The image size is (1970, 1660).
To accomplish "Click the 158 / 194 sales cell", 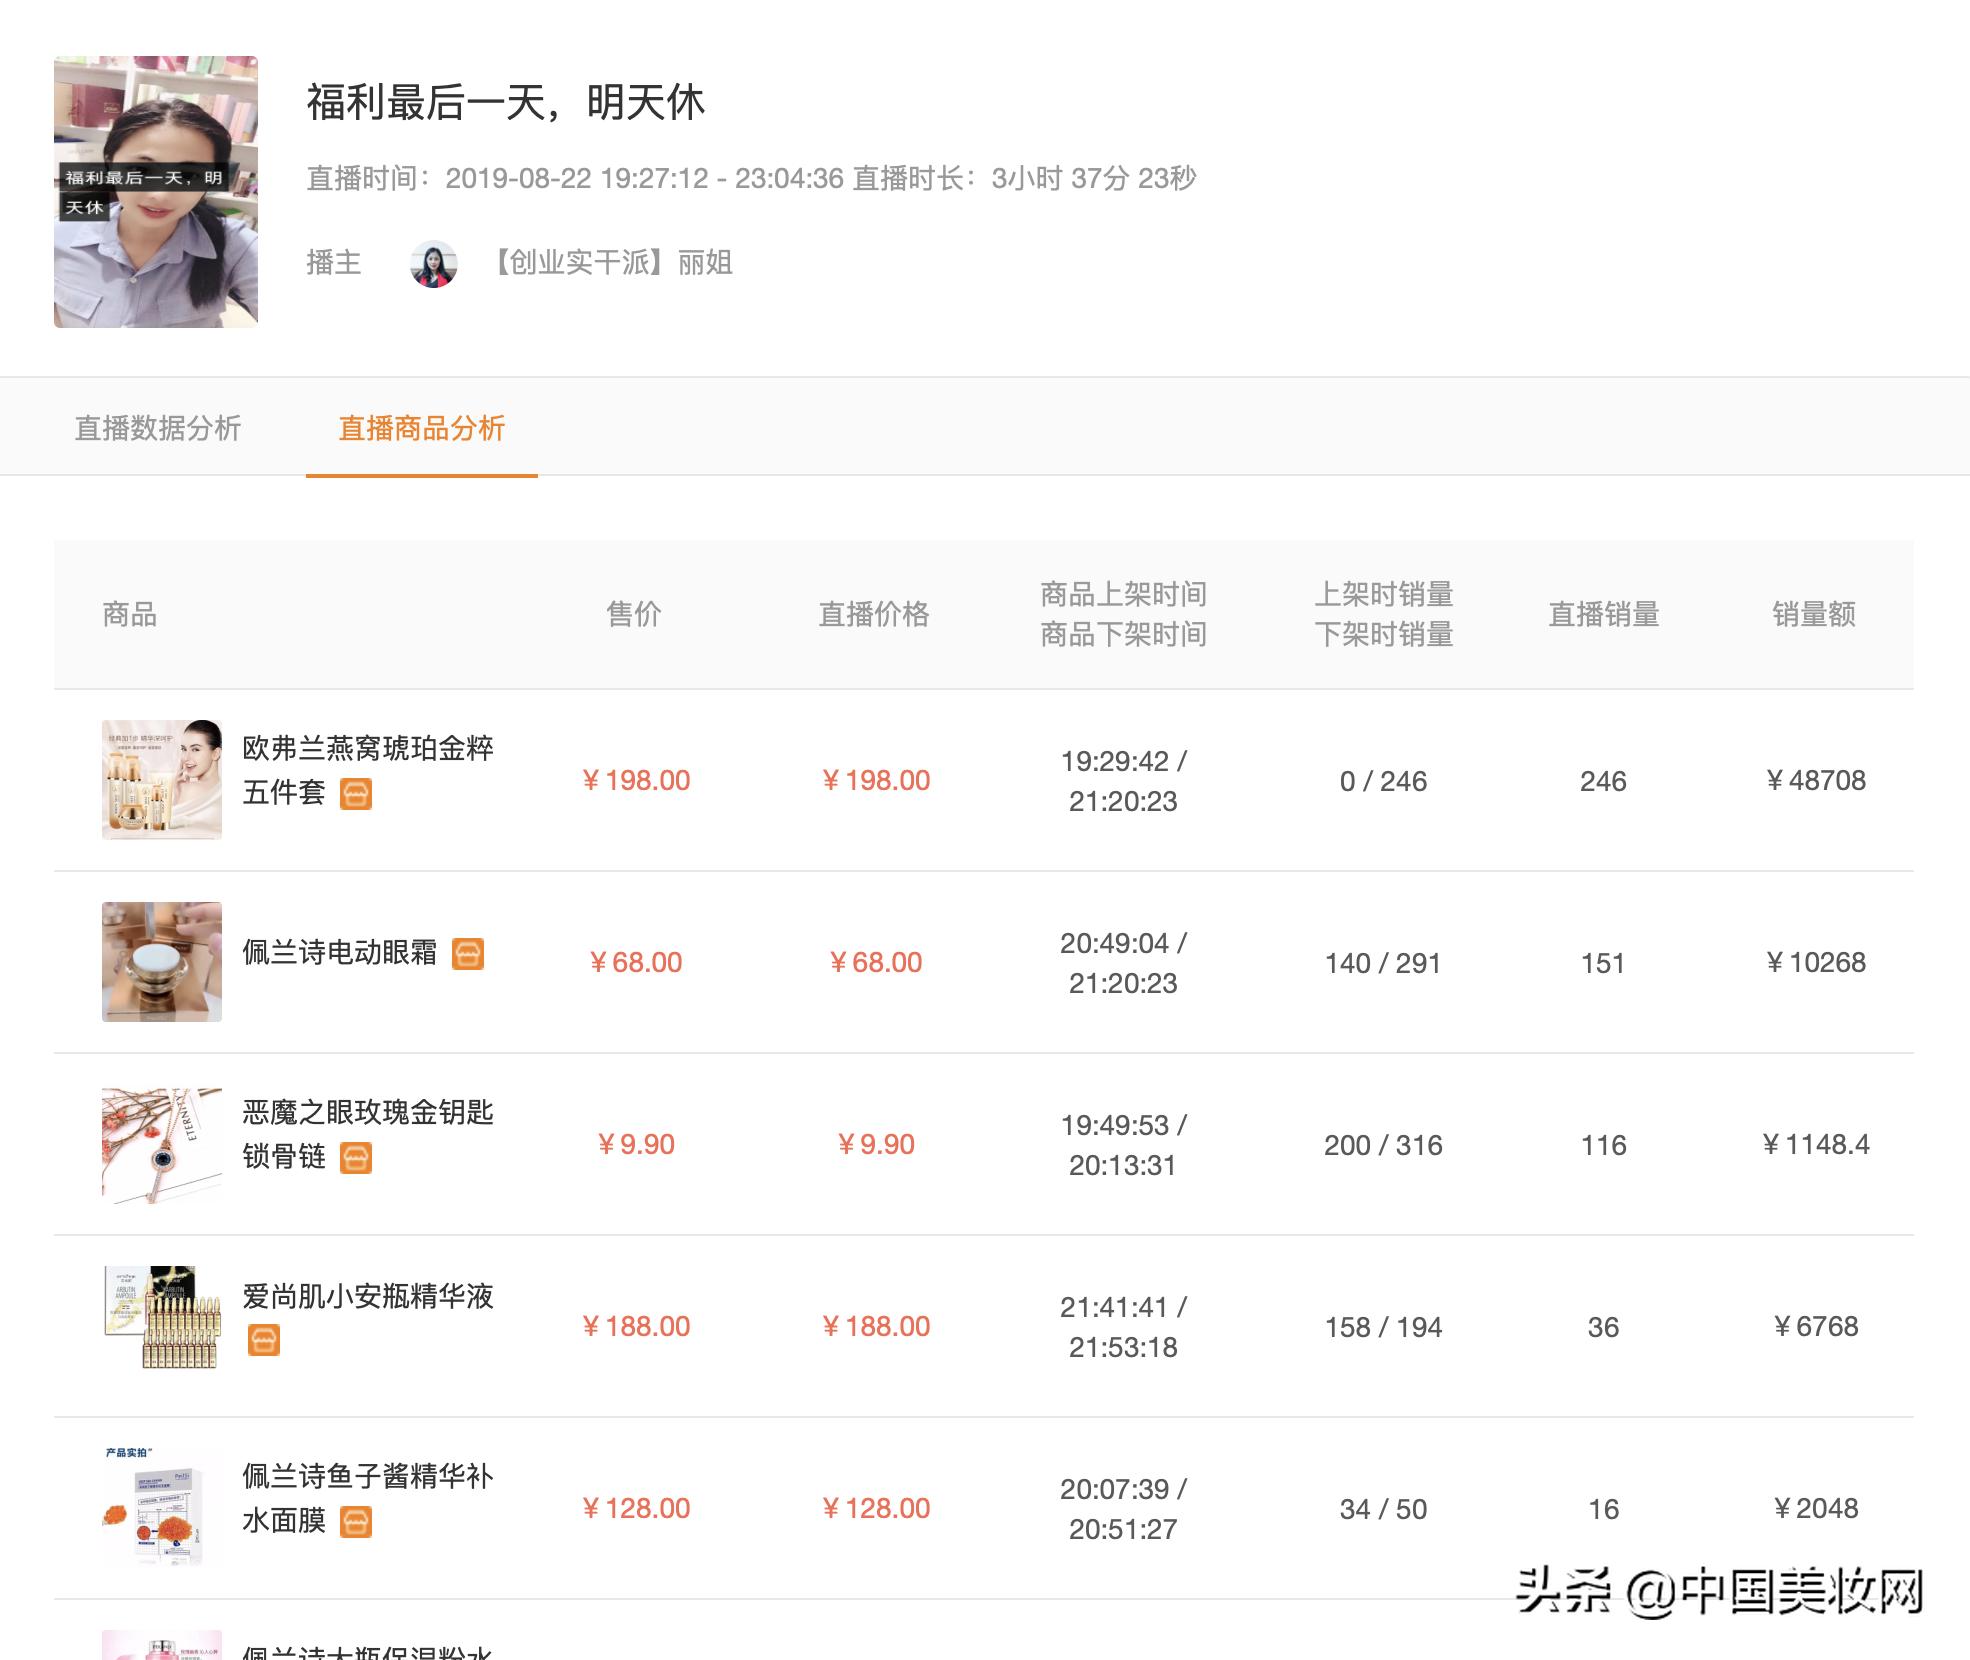I will [x=1383, y=1327].
